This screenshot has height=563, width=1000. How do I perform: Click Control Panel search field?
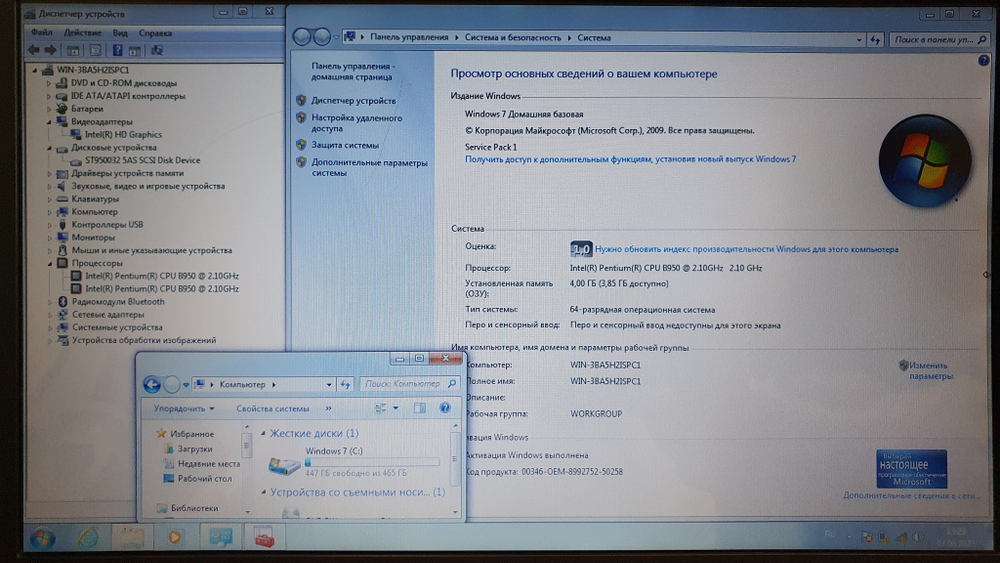[939, 40]
